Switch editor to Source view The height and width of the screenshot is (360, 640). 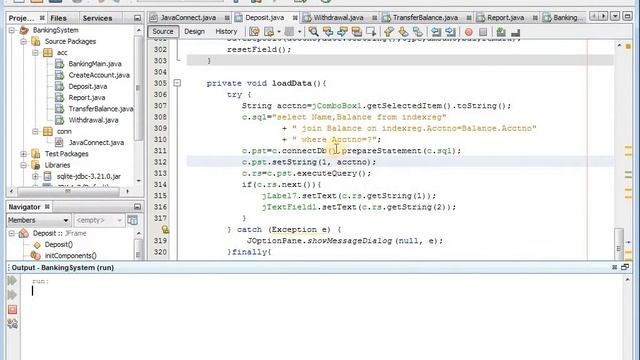[162, 31]
